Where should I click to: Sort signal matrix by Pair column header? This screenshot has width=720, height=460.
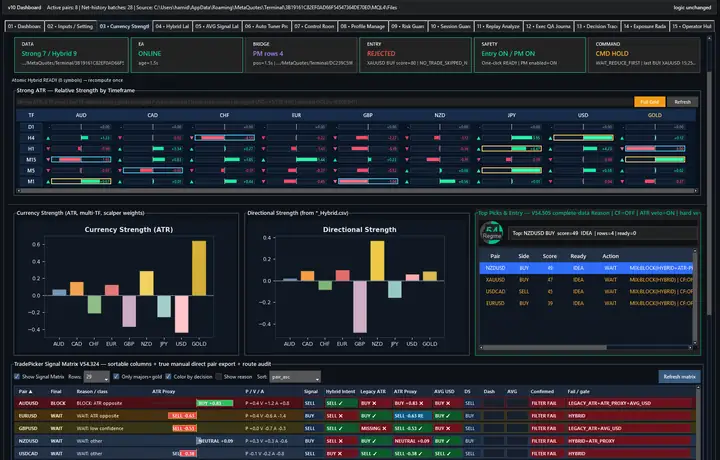click(x=25, y=392)
